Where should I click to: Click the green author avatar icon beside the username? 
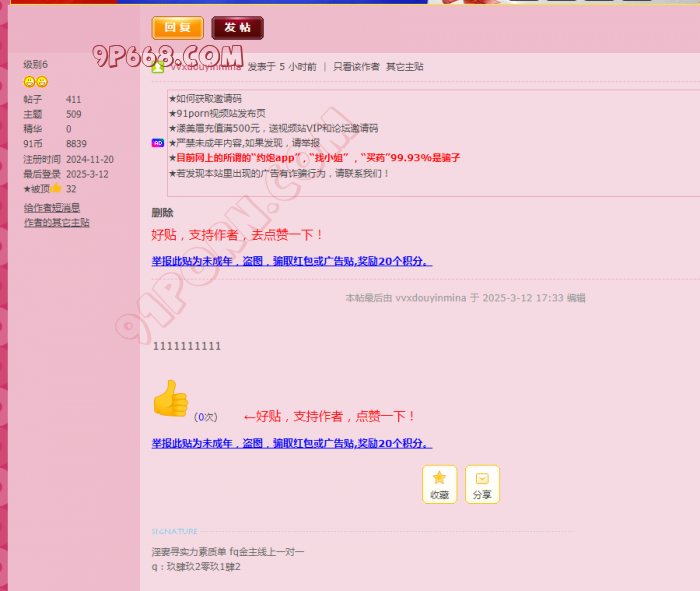click(x=158, y=67)
